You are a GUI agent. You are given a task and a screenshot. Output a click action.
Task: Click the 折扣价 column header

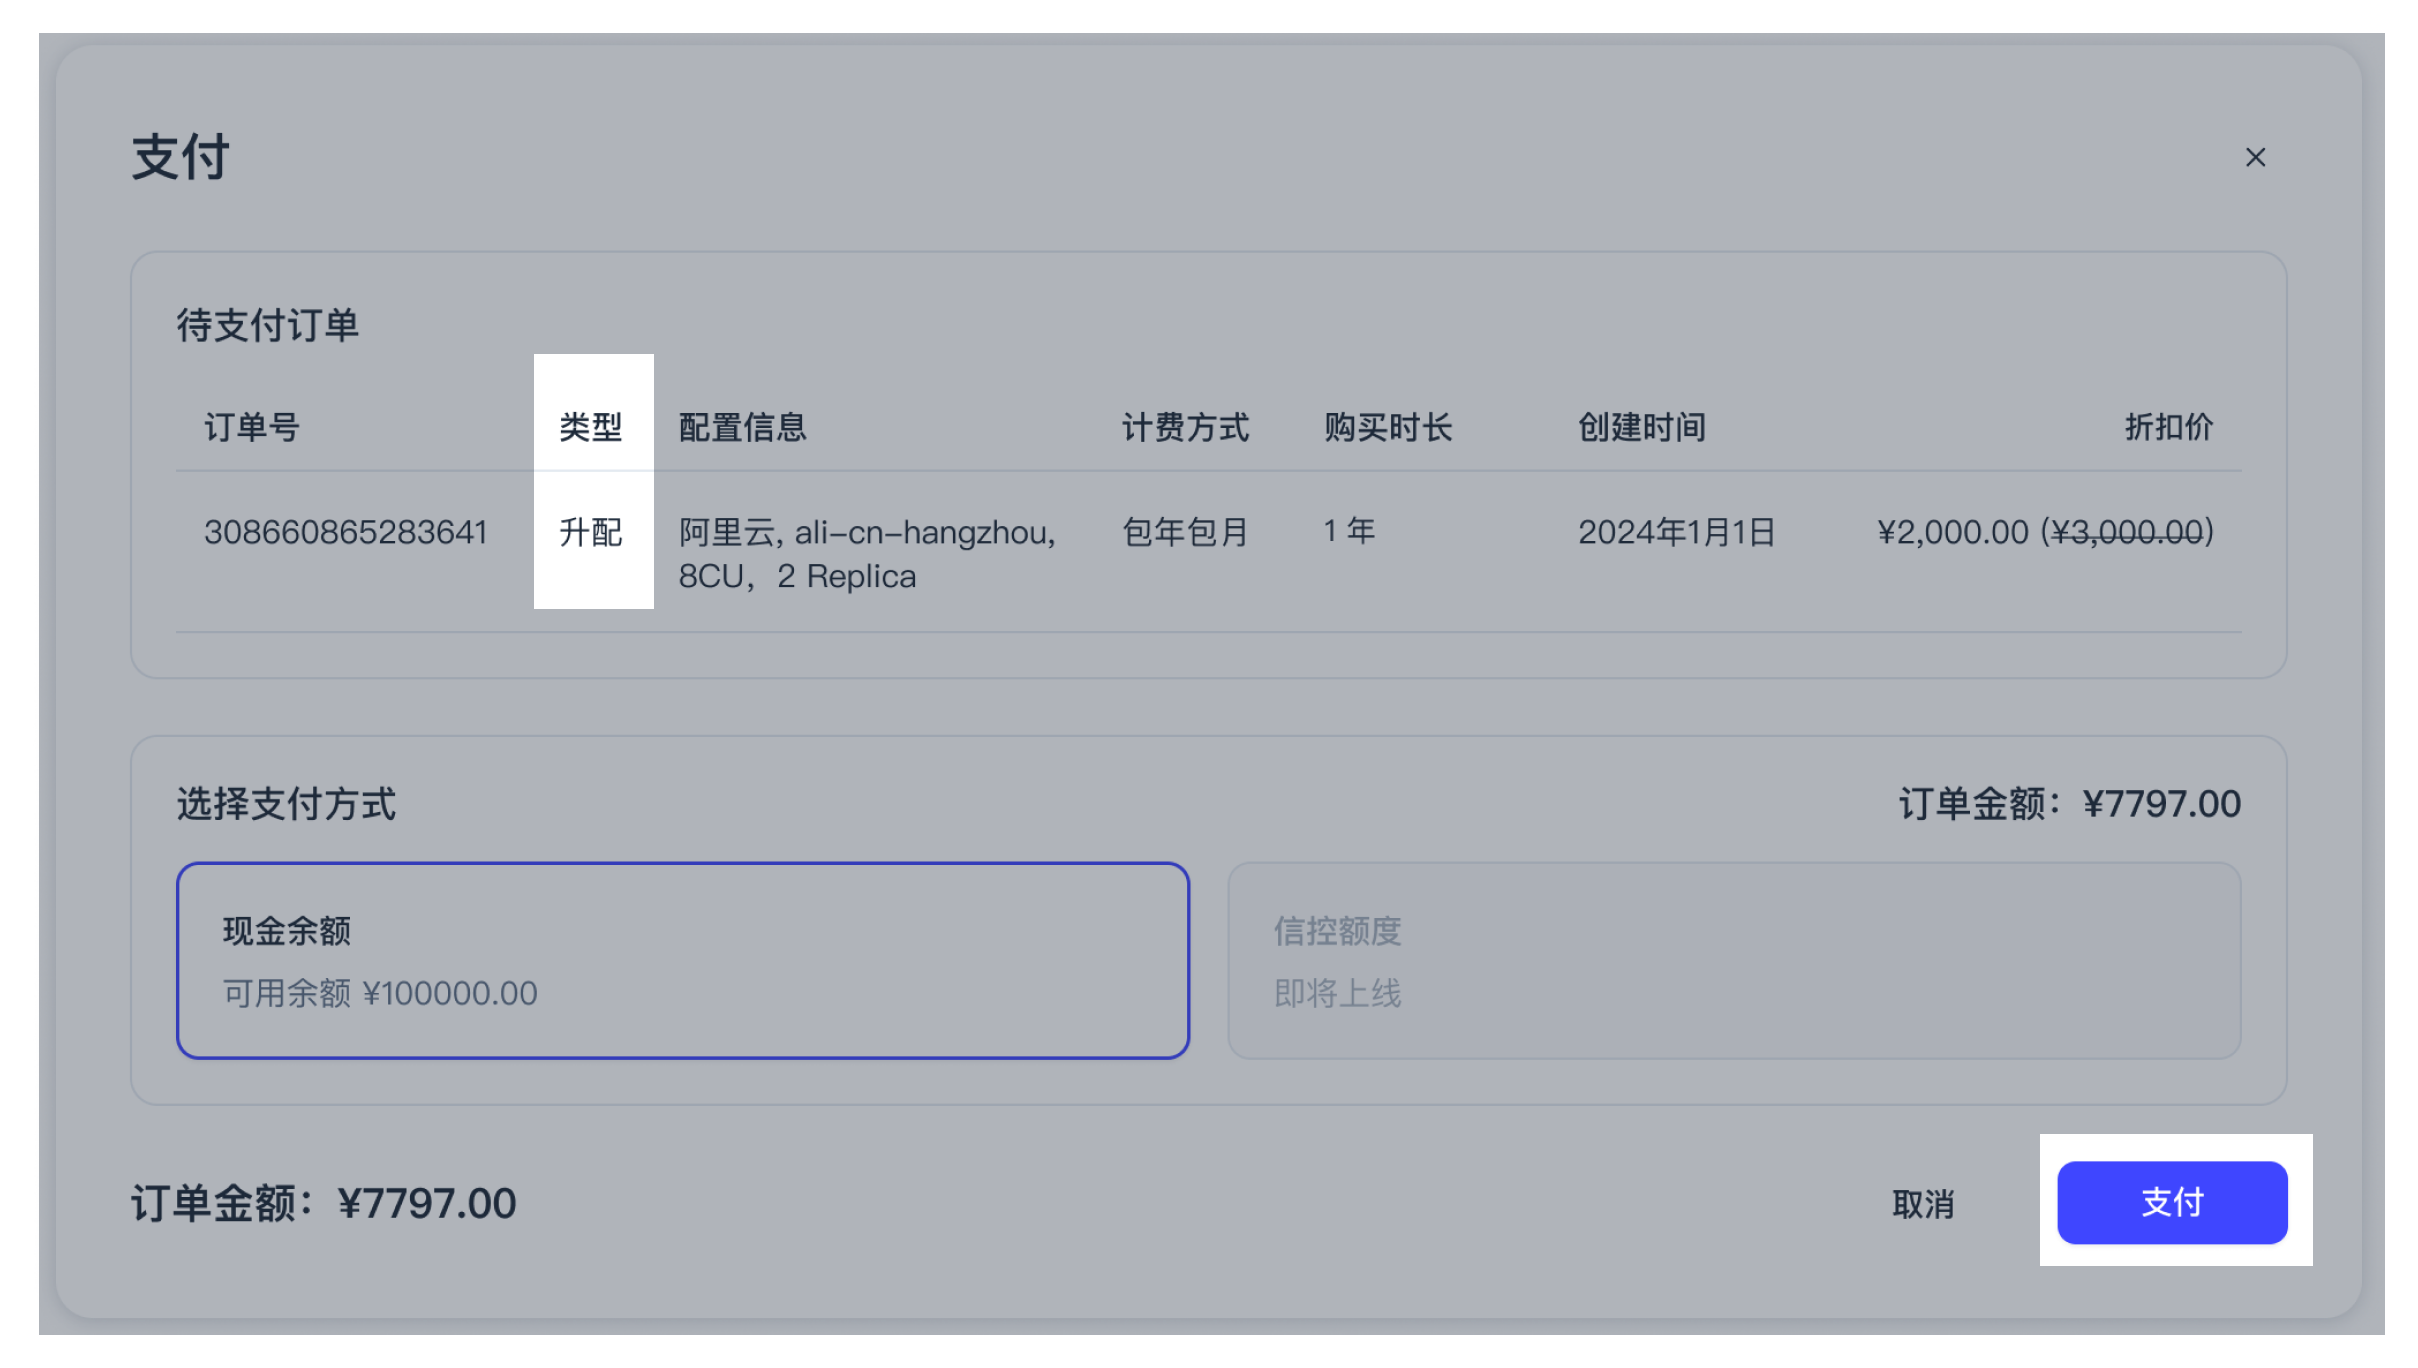[x=2168, y=427]
